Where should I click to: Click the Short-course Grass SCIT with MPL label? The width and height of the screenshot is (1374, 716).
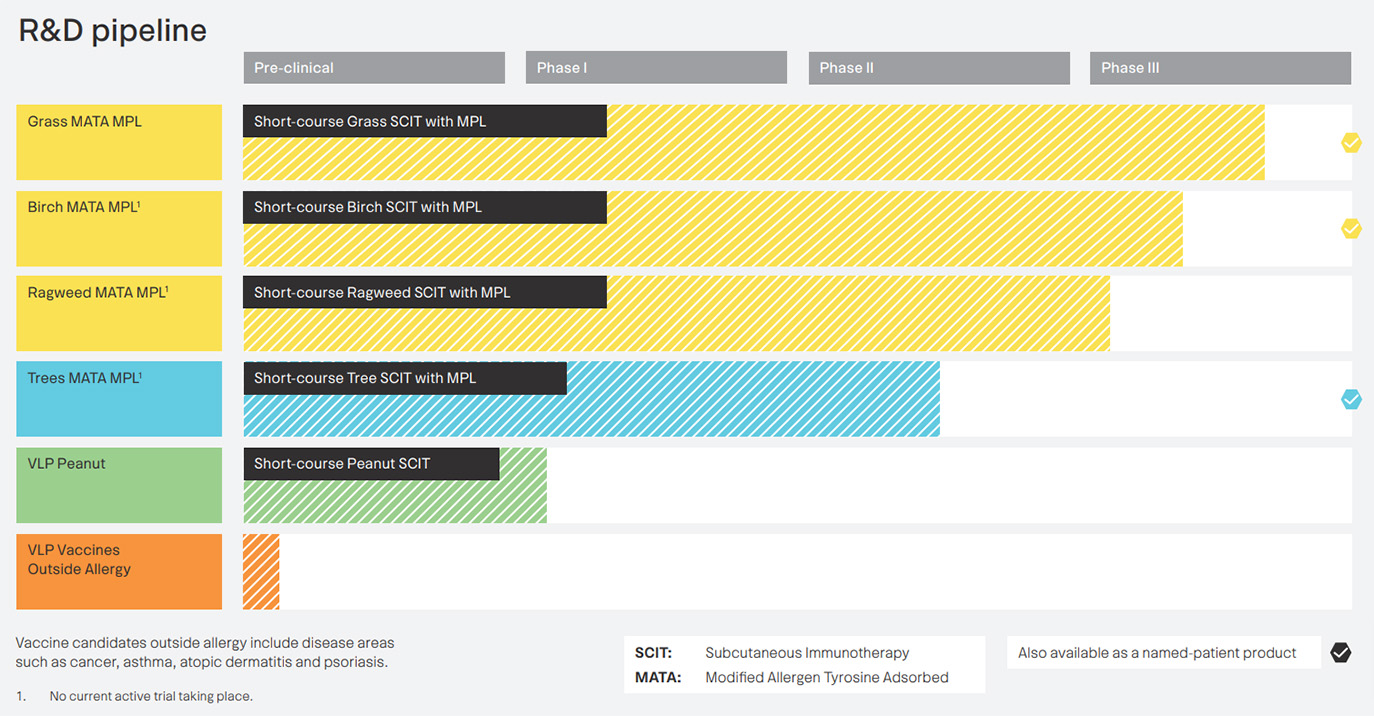424,121
